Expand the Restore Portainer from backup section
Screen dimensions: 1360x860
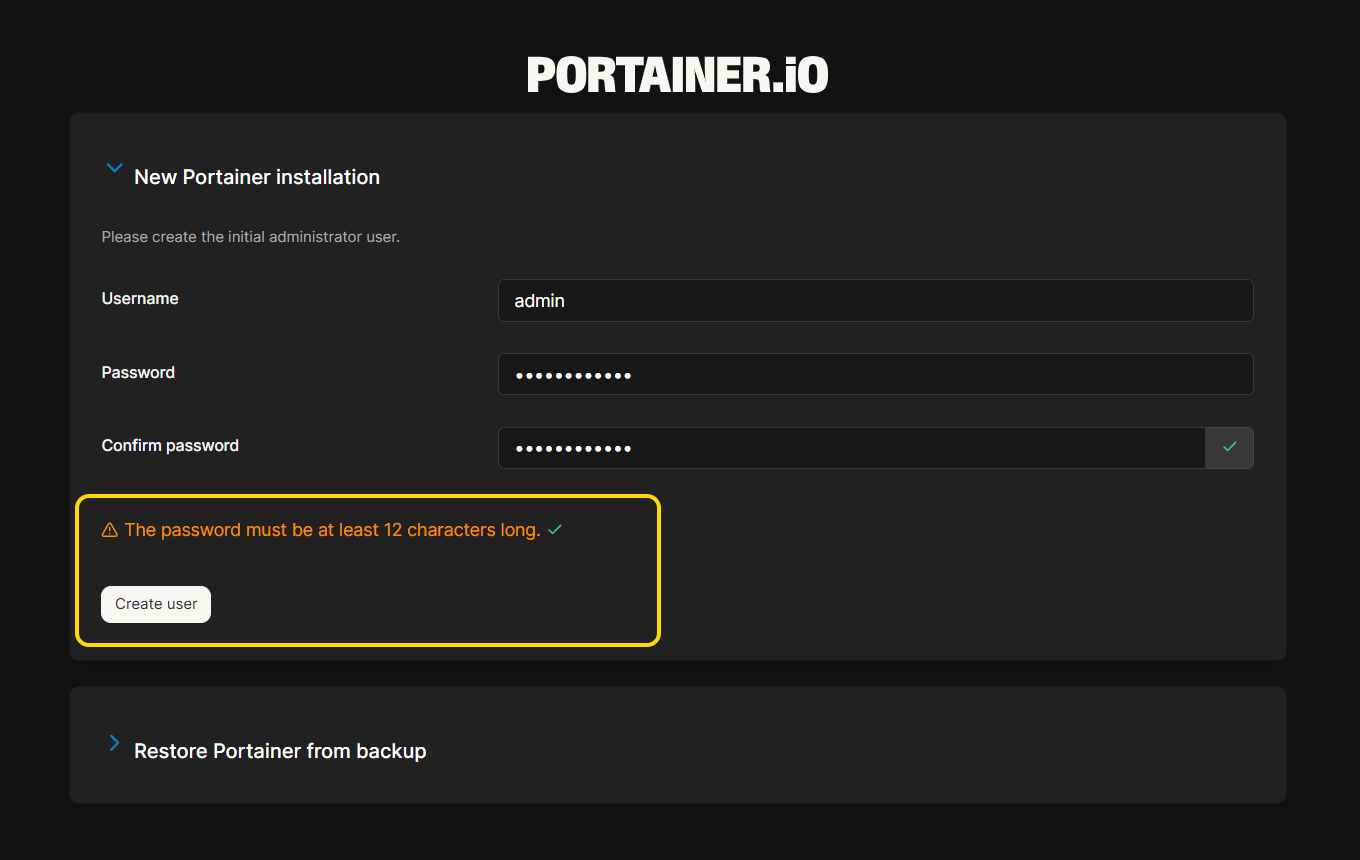[114, 744]
